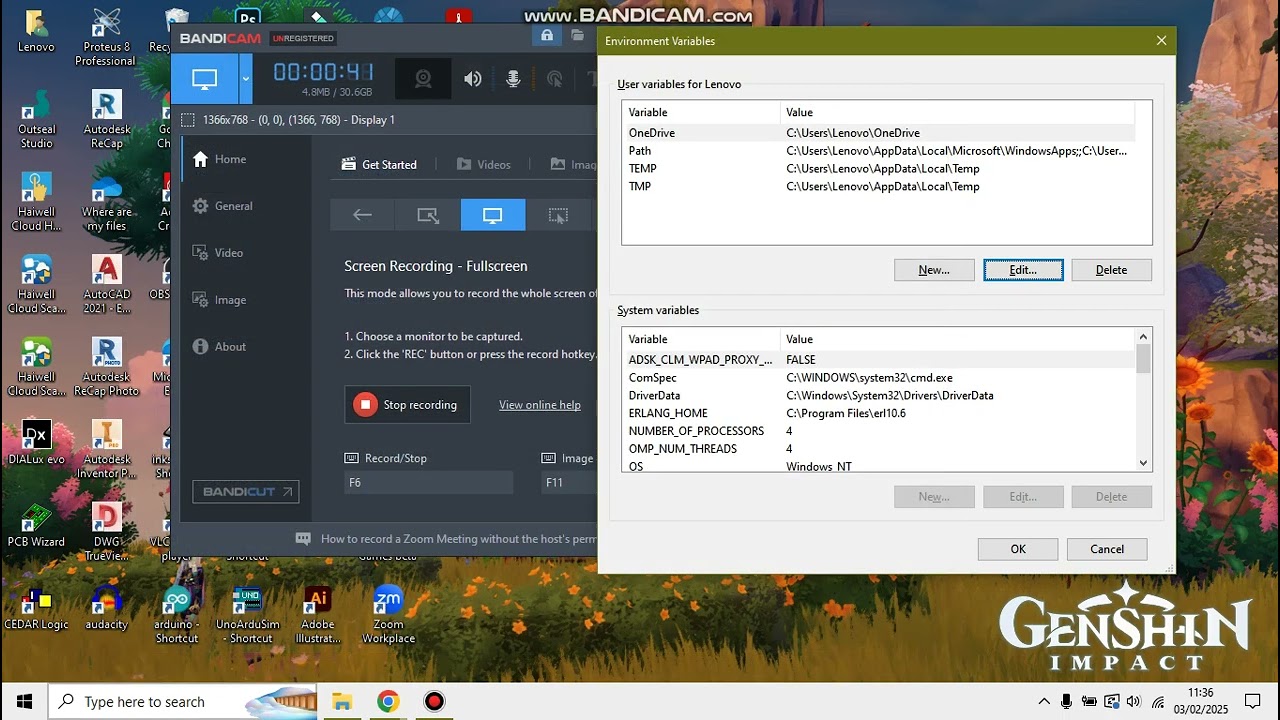This screenshot has height=720, width=1280.
Task: Click the Zoom Workplace desktop icon
Action: tap(388, 615)
